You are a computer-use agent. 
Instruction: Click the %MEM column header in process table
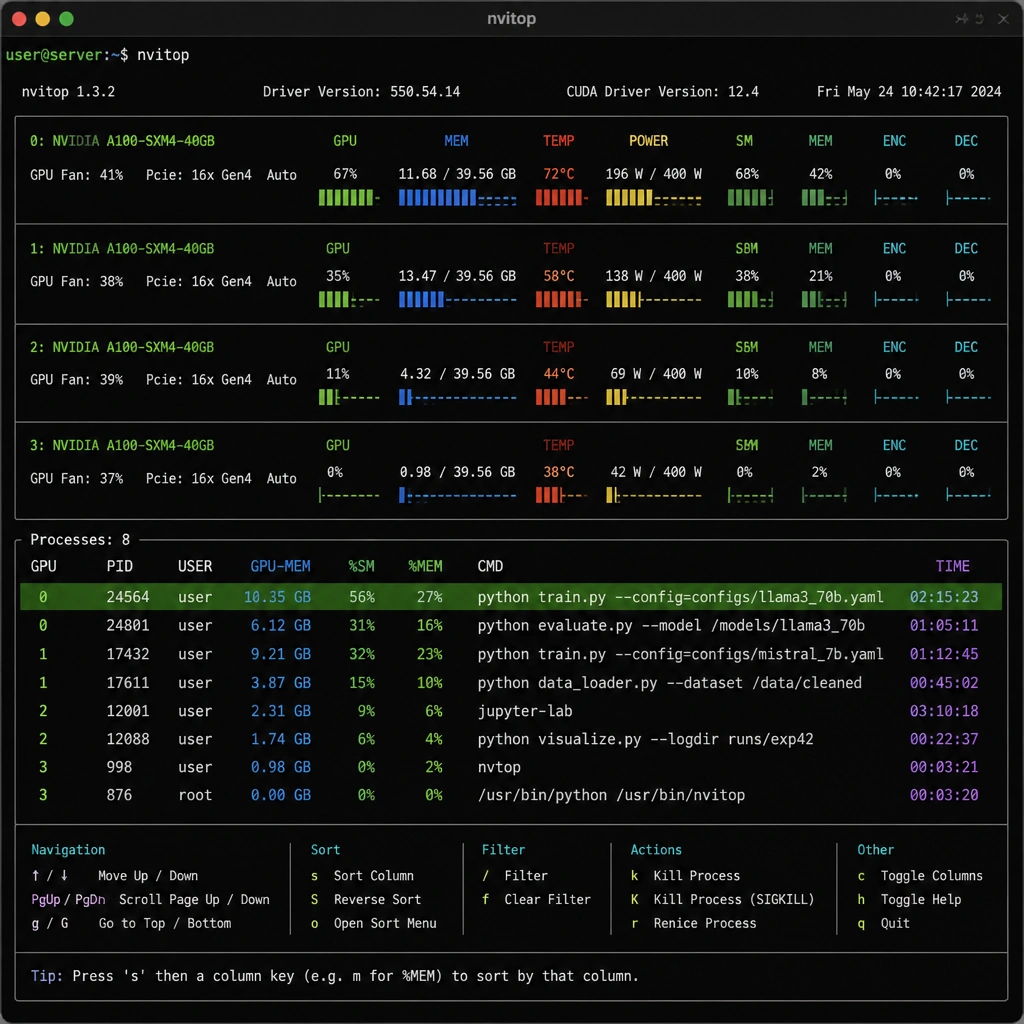point(425,566)
